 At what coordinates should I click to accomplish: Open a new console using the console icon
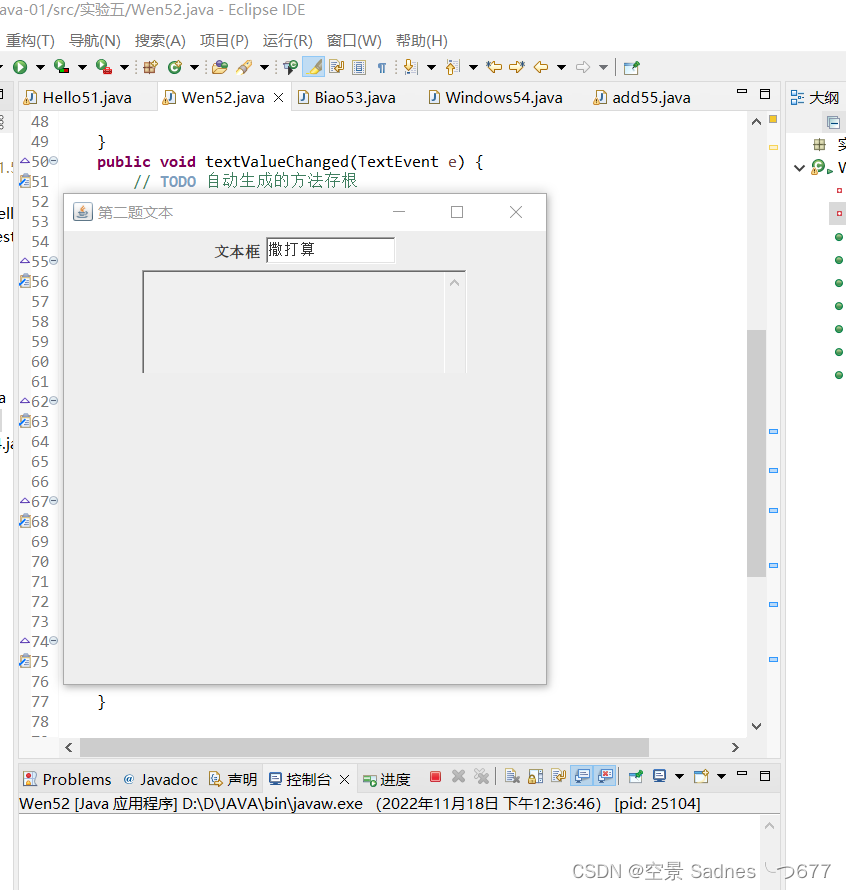700,777
